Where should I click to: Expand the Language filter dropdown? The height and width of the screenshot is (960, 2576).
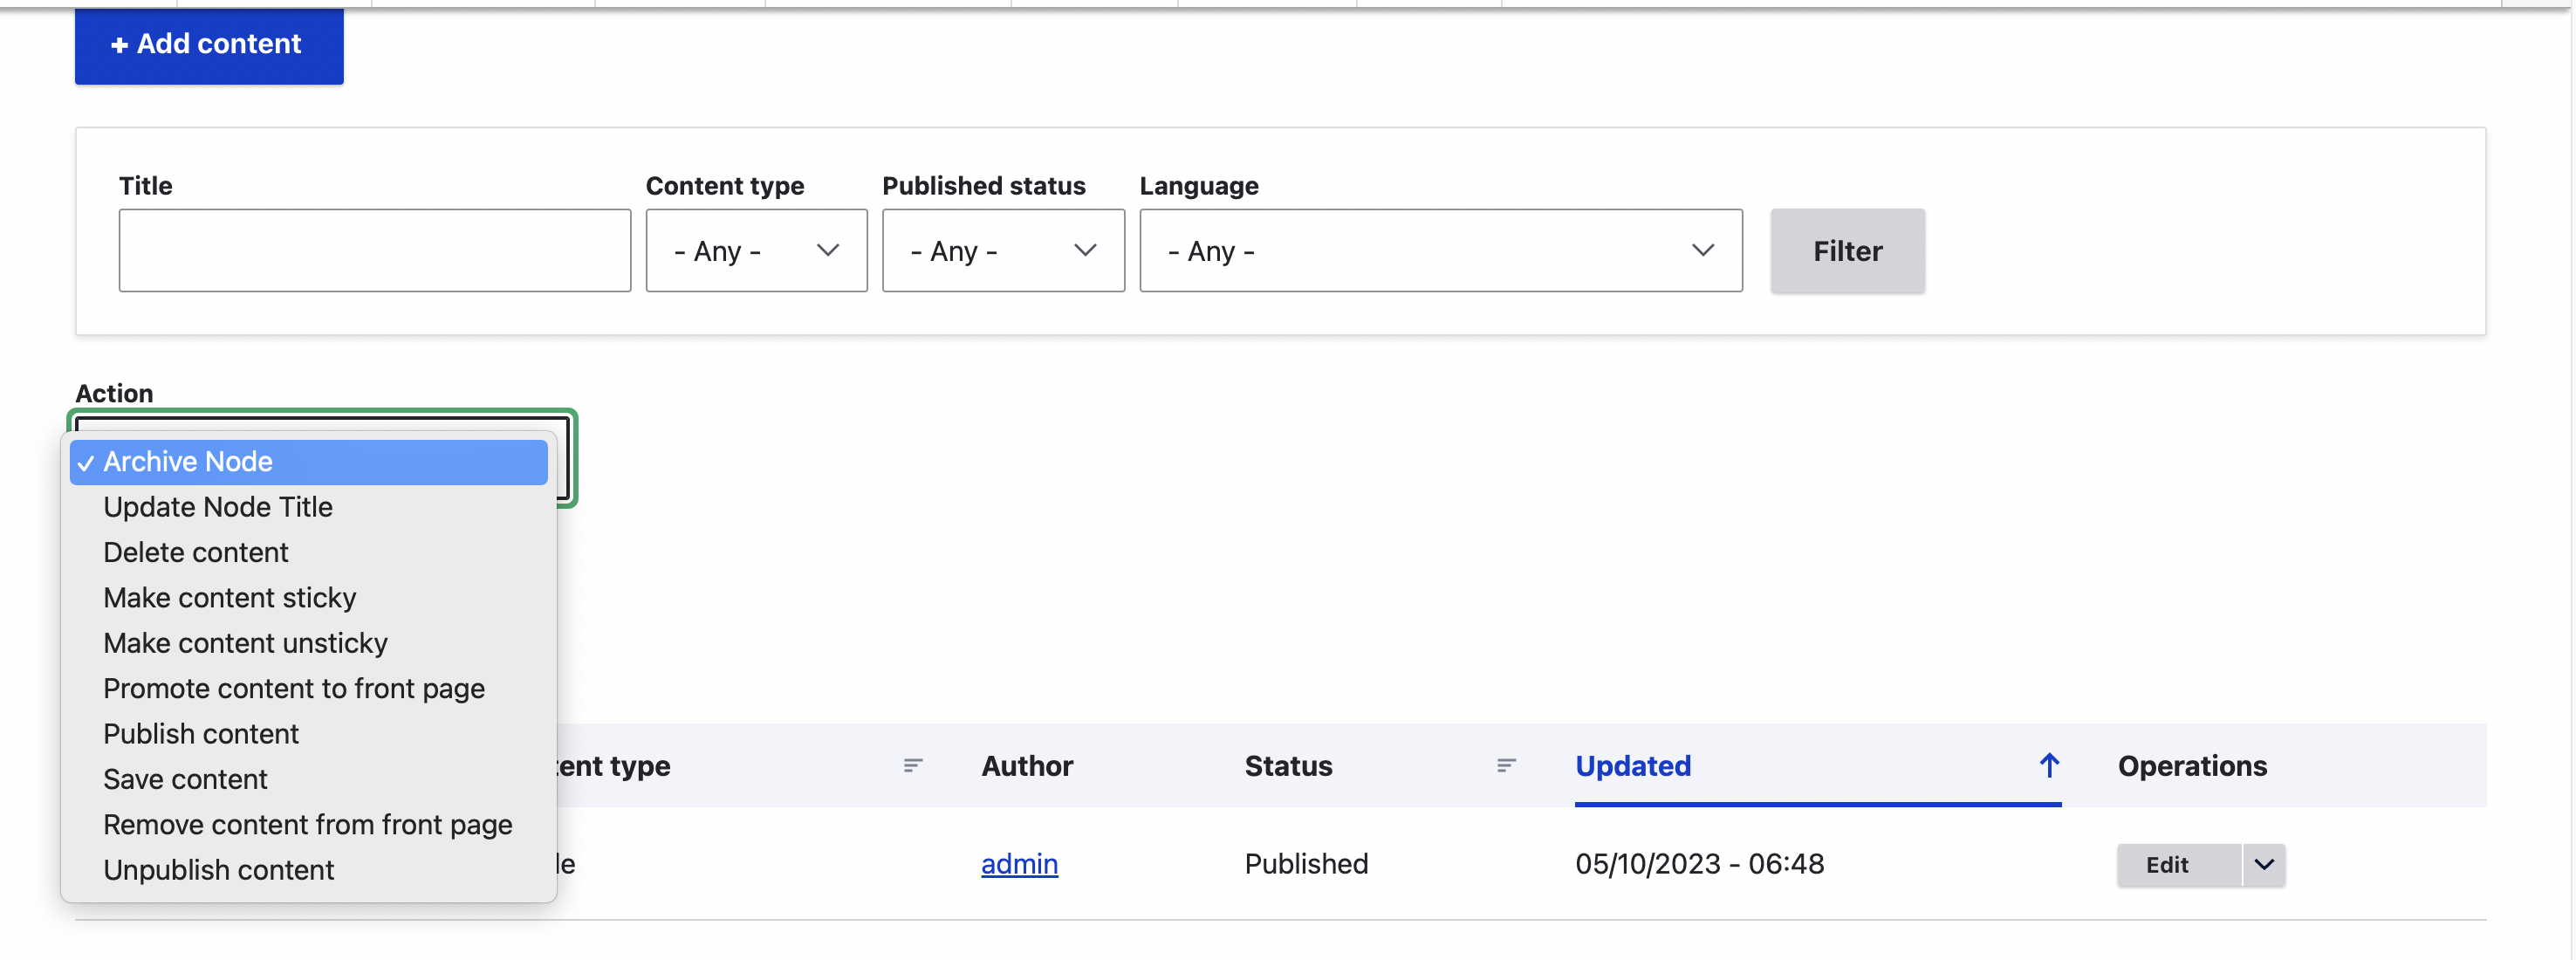click(1439, 250)
